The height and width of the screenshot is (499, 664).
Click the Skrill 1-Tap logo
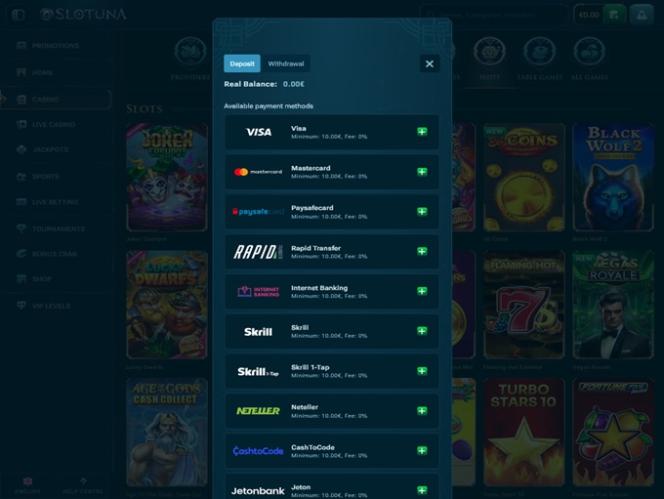(x=258, y=371)
